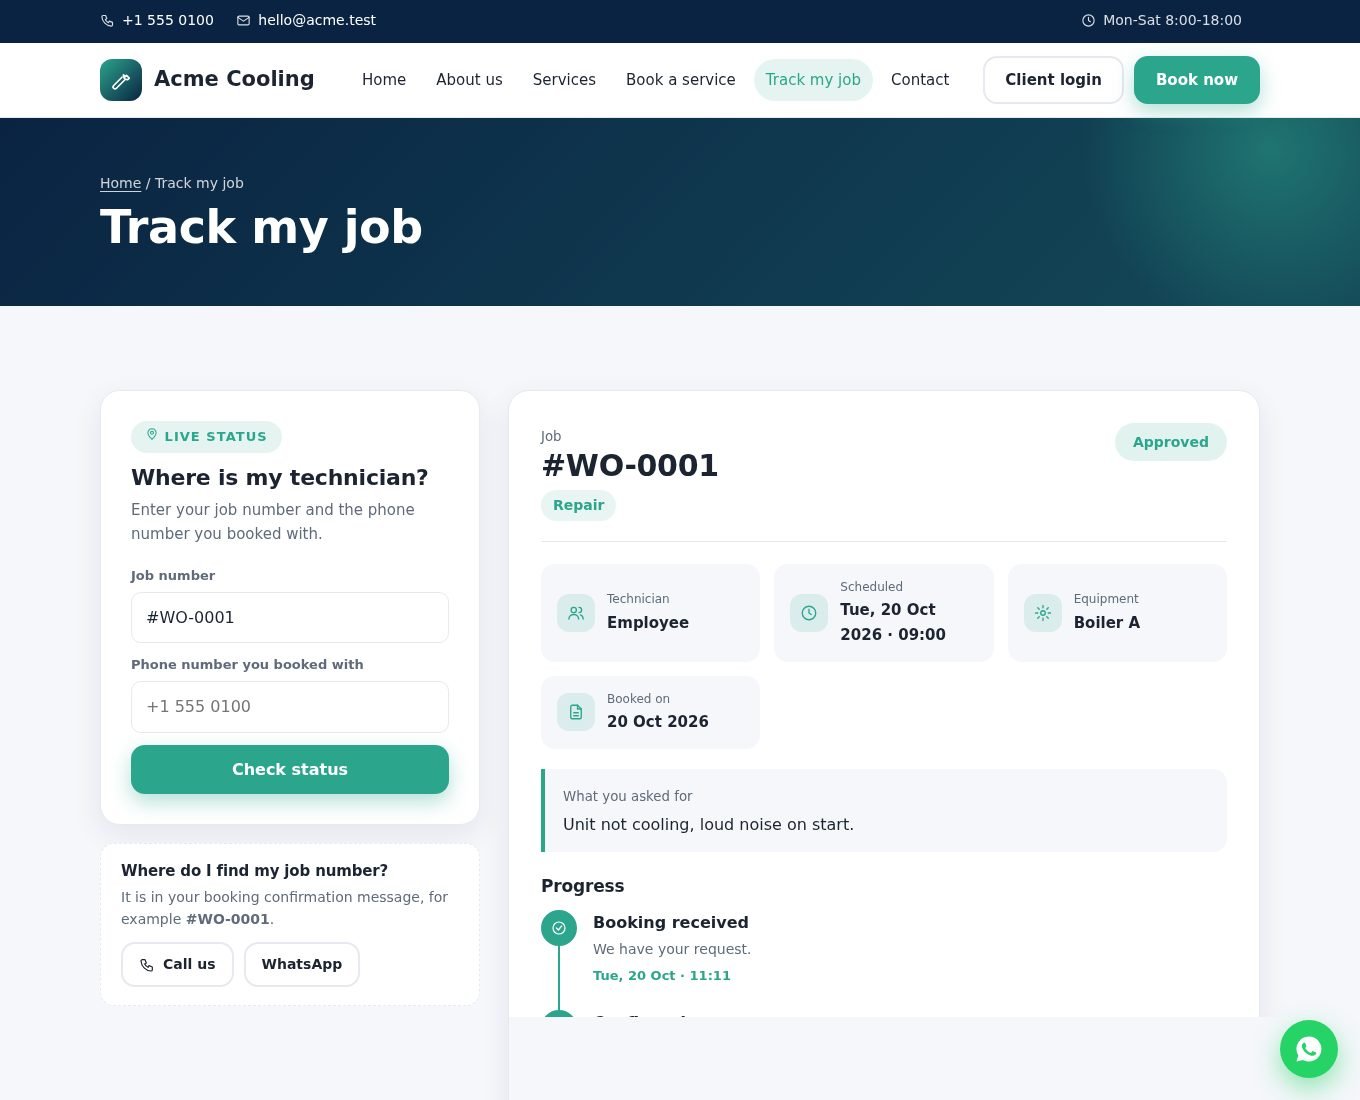Open the Home menu item
Image resolution: width=1360 pixels, height=1100 pixels.
coord(384,80)
